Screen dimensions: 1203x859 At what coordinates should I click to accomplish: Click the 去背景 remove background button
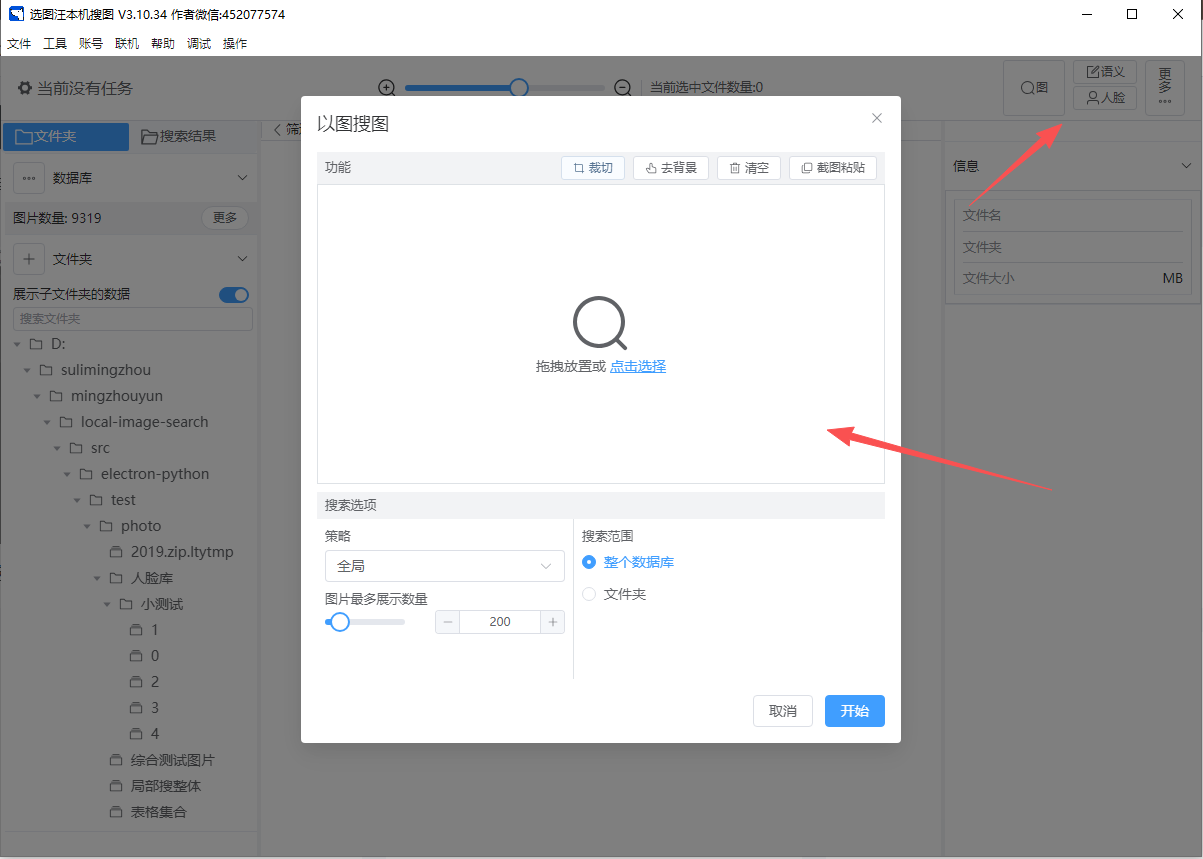click(x=671, y=168)
